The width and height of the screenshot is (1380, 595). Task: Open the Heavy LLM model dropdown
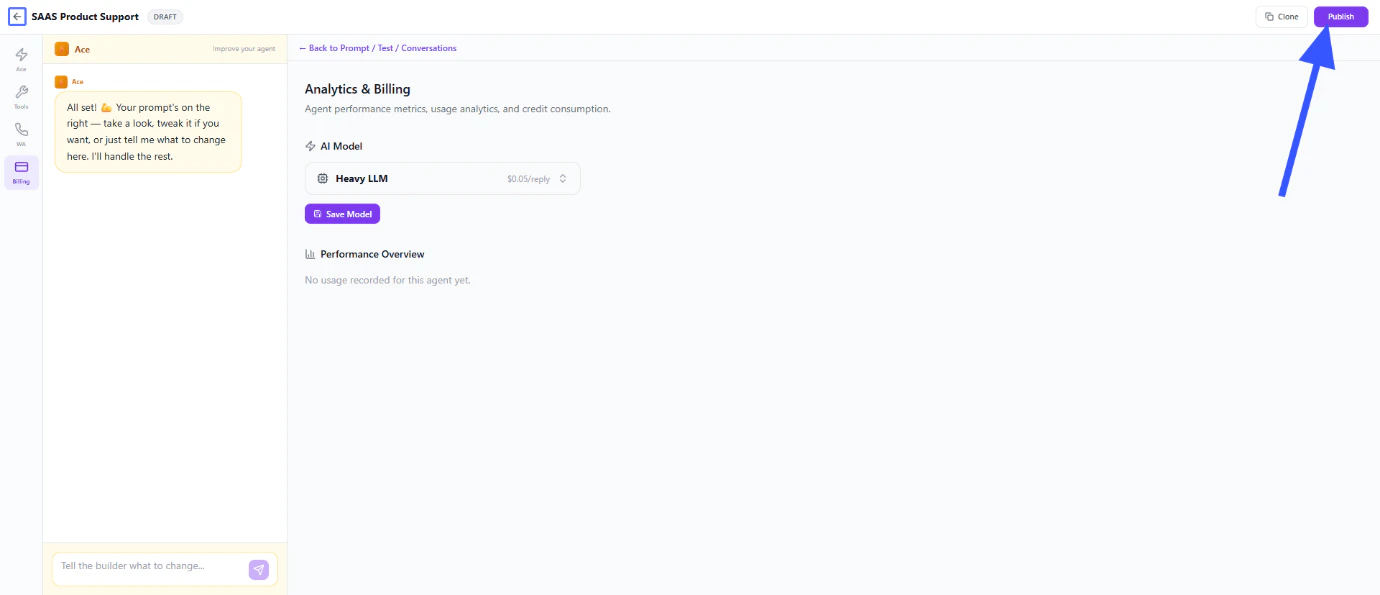coord(442,179)
